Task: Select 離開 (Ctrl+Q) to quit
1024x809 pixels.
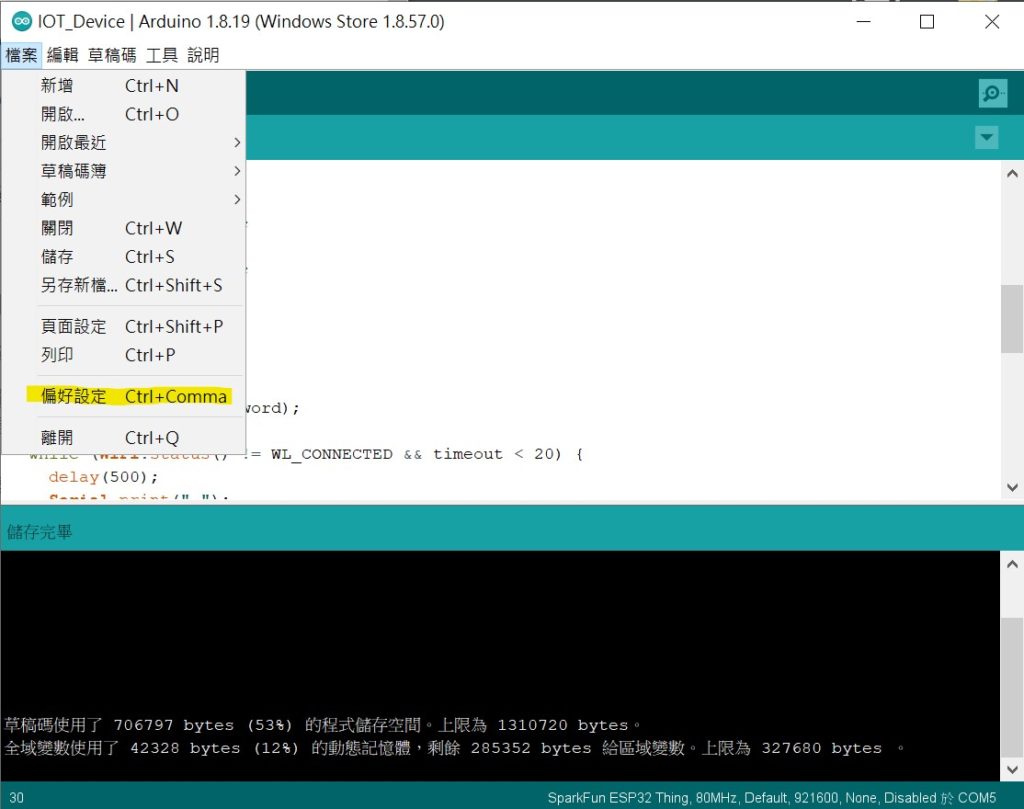Action: [123, 437]
